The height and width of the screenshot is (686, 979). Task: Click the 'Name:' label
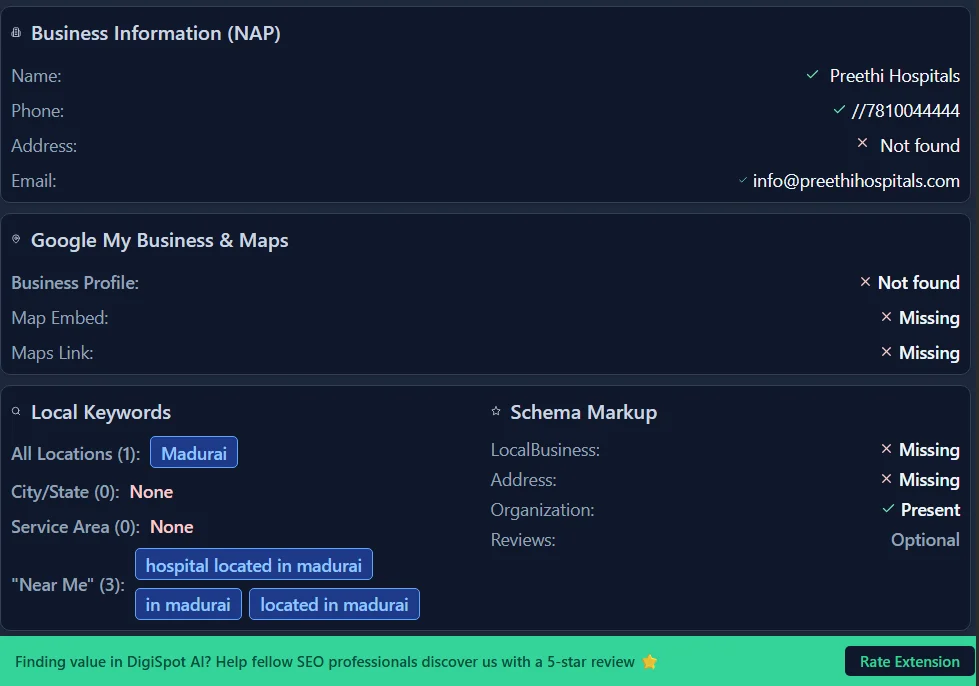pos(36,76)
